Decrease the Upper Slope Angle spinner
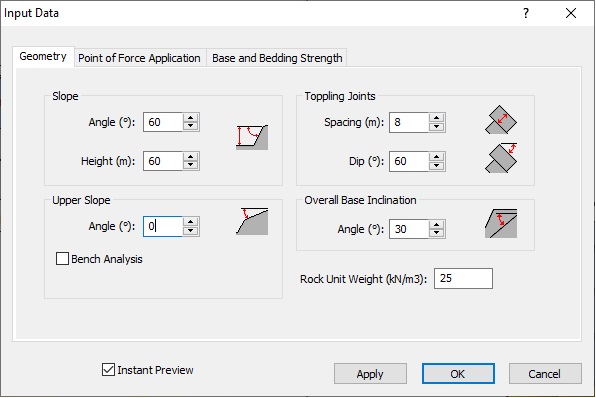Screen dimensions: 596x398 (190, 231)
